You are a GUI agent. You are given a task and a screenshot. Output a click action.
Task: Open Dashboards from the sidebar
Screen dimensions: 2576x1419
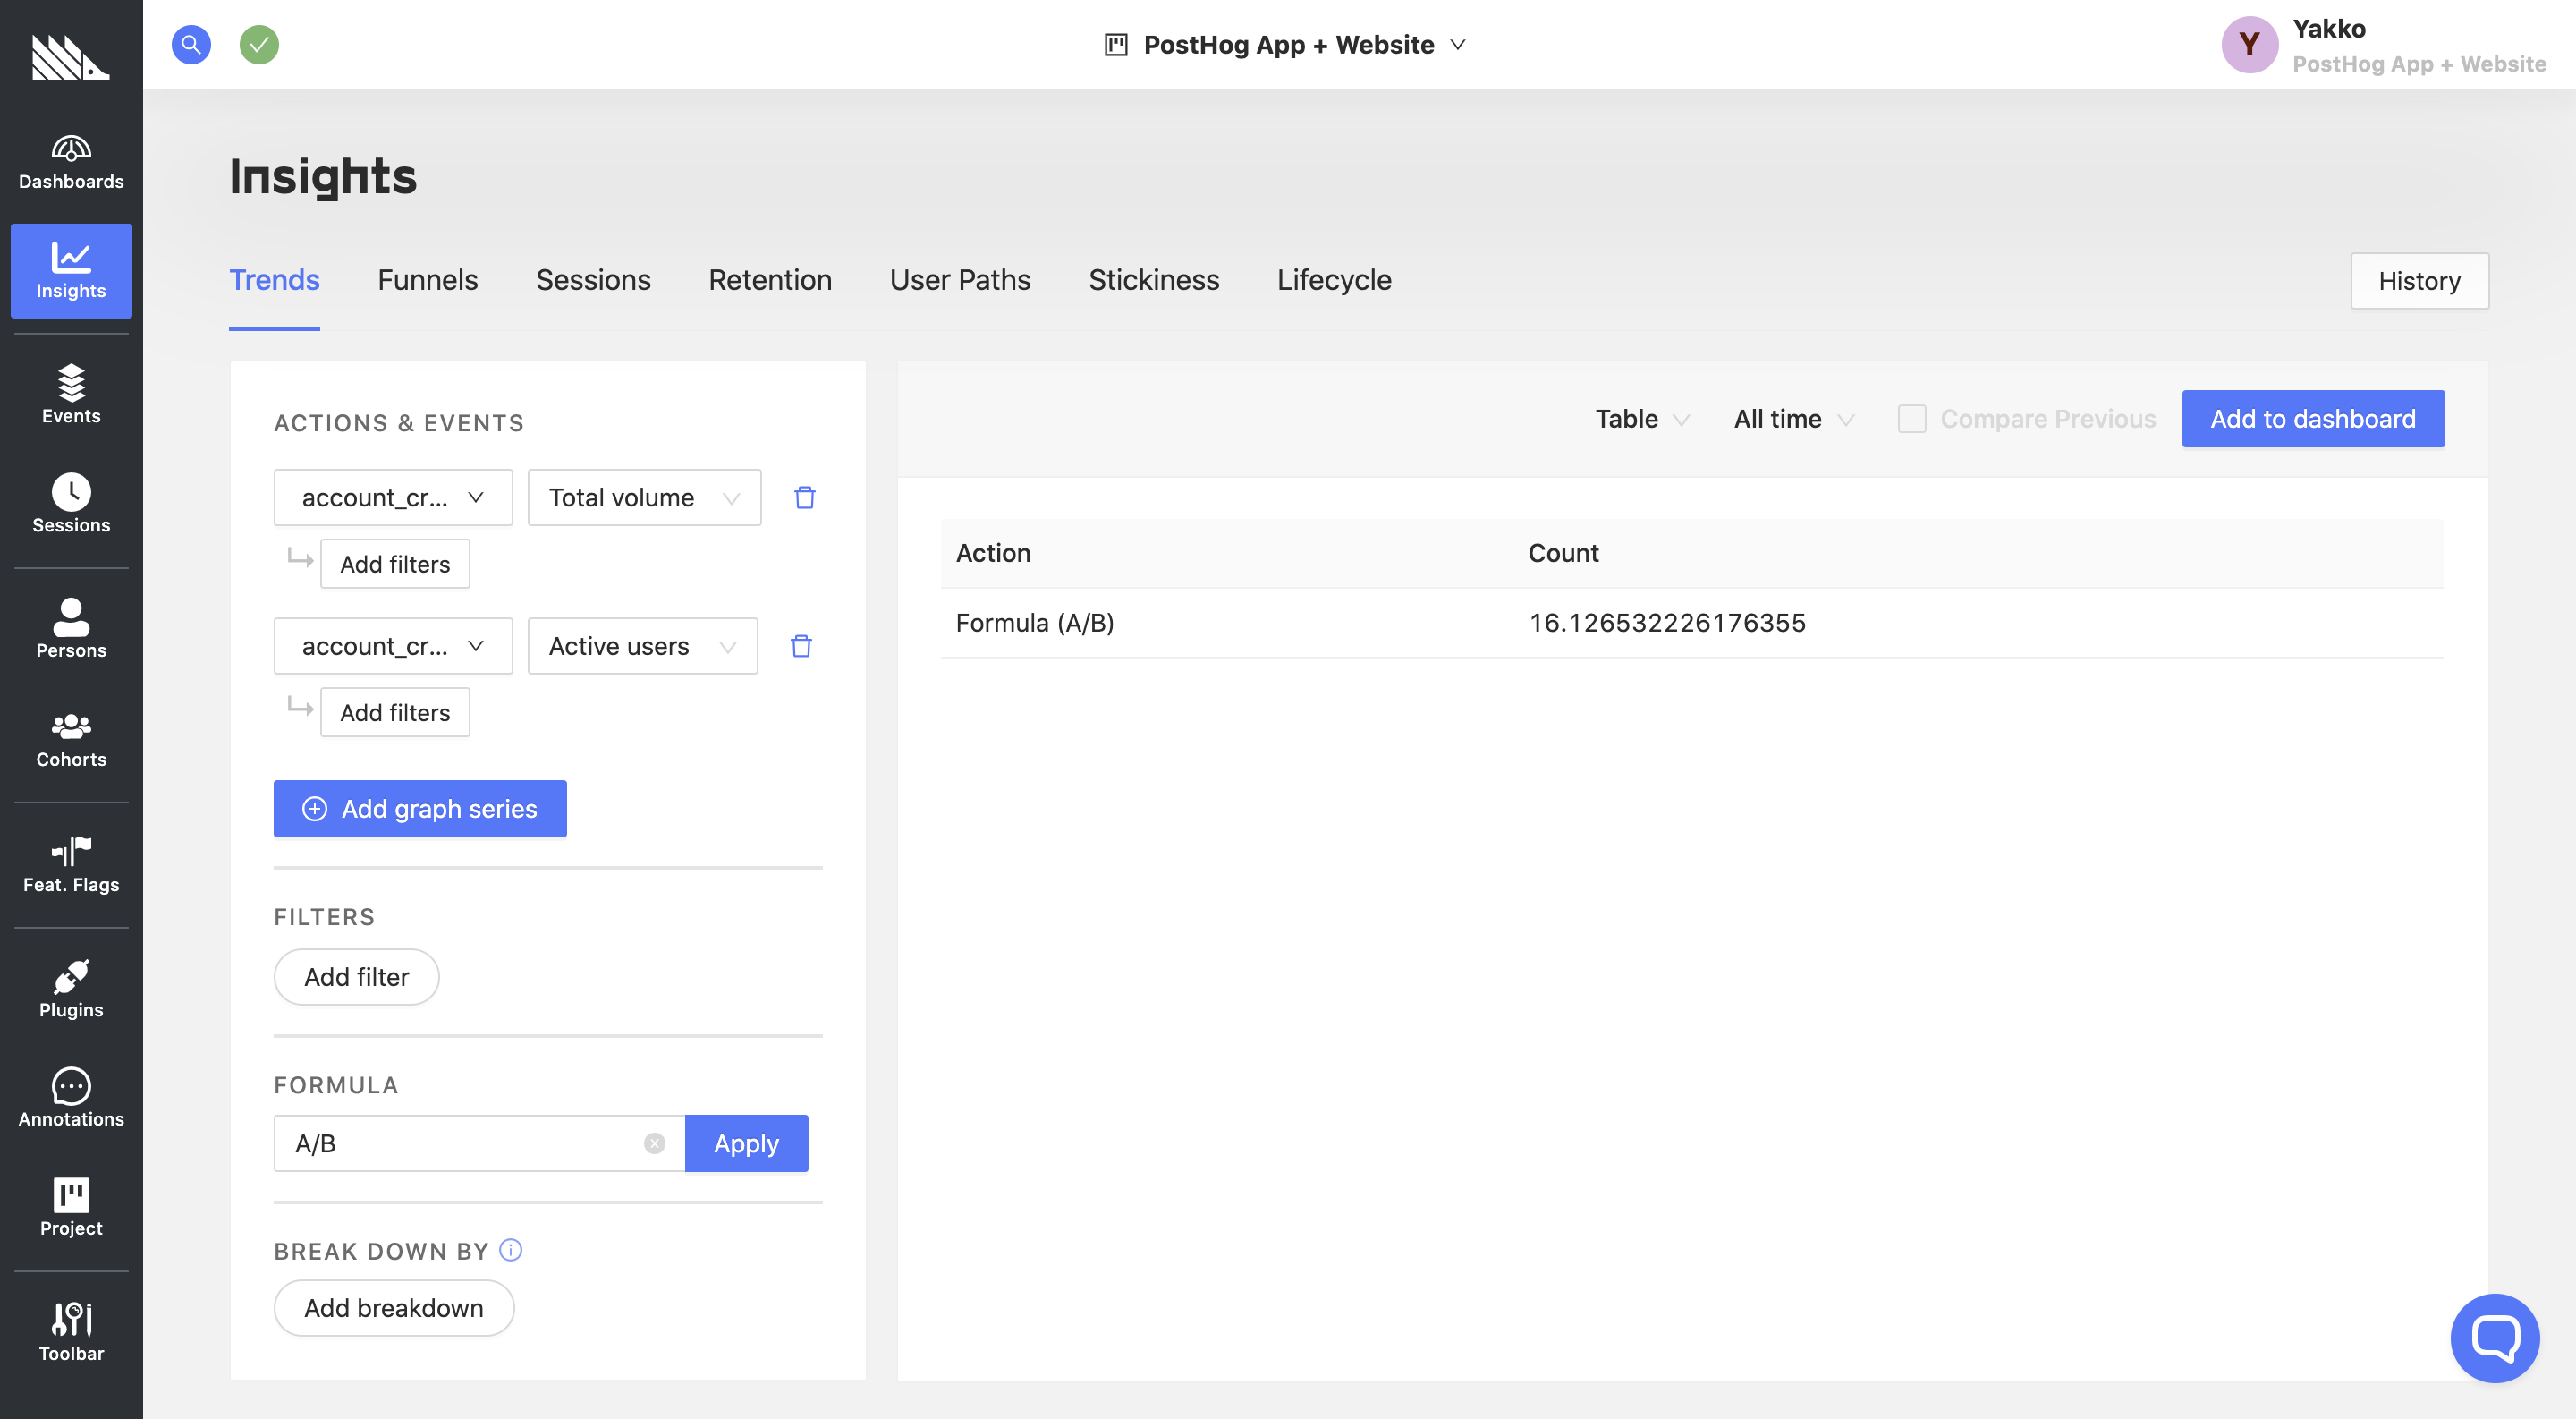click(71, 162)
